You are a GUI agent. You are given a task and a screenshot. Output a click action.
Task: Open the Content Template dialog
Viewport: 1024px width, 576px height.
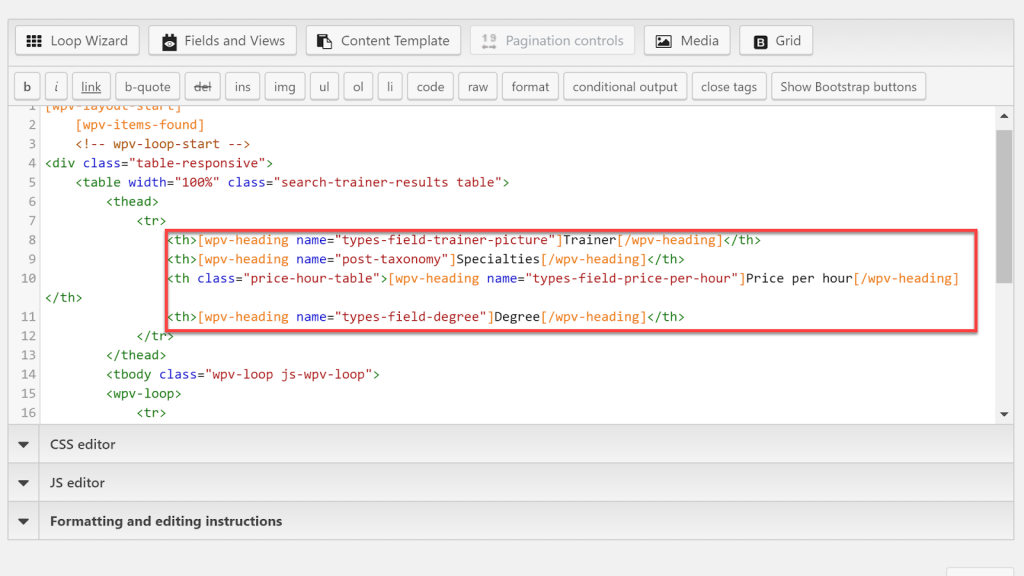pos(383,41)
